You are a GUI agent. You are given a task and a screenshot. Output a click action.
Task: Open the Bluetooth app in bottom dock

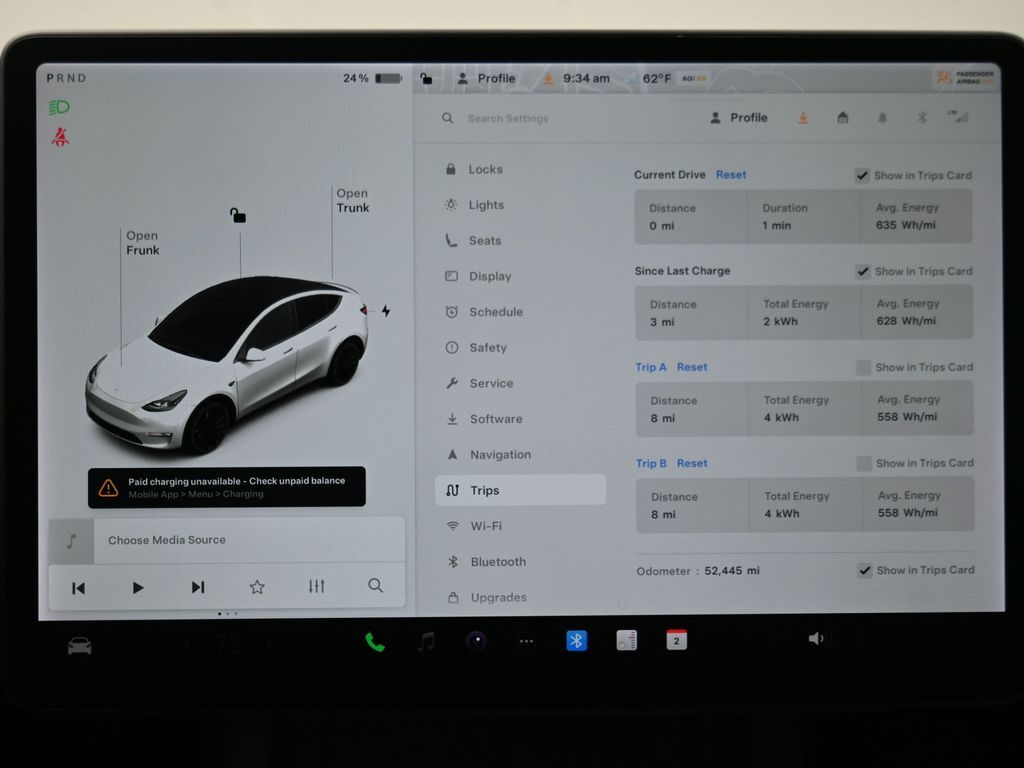pyautogui.click(x=577, y=641)
